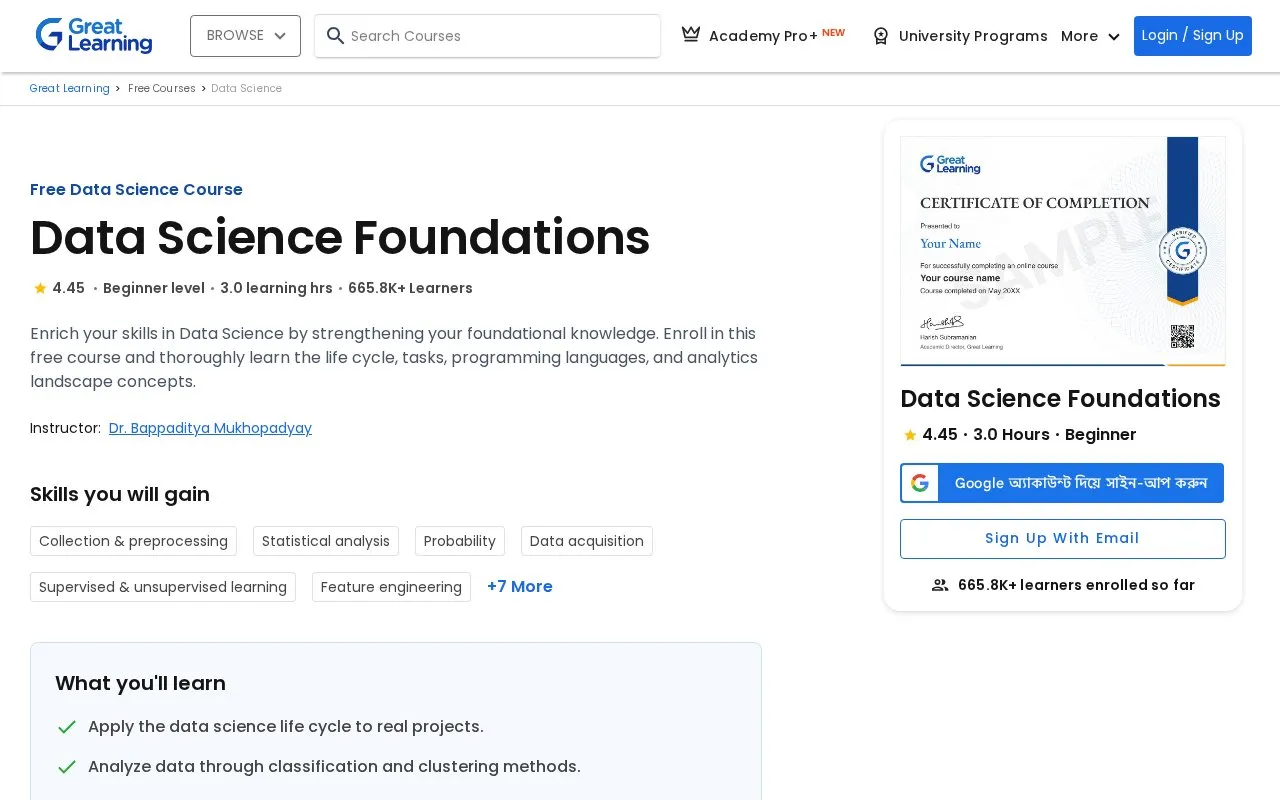Go to Free Courses breadcrumb
Screen dimensions: 1280x800
coord(161,88)
